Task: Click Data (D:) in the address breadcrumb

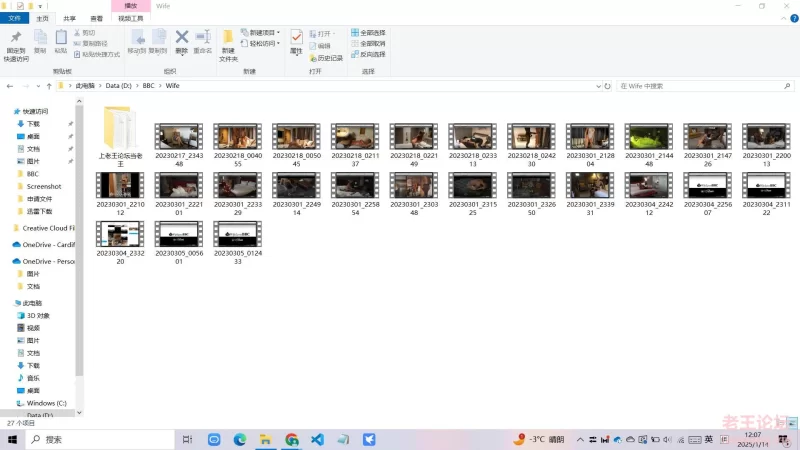Action: coord(118,86)
